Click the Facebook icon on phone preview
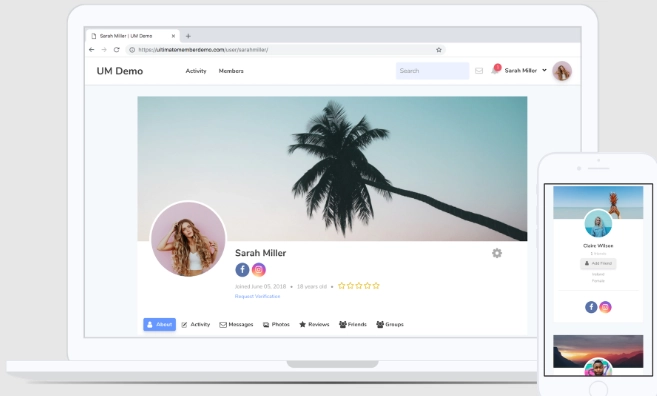Image resolution: width=657 pixels, height=396 pixels. 591,307
